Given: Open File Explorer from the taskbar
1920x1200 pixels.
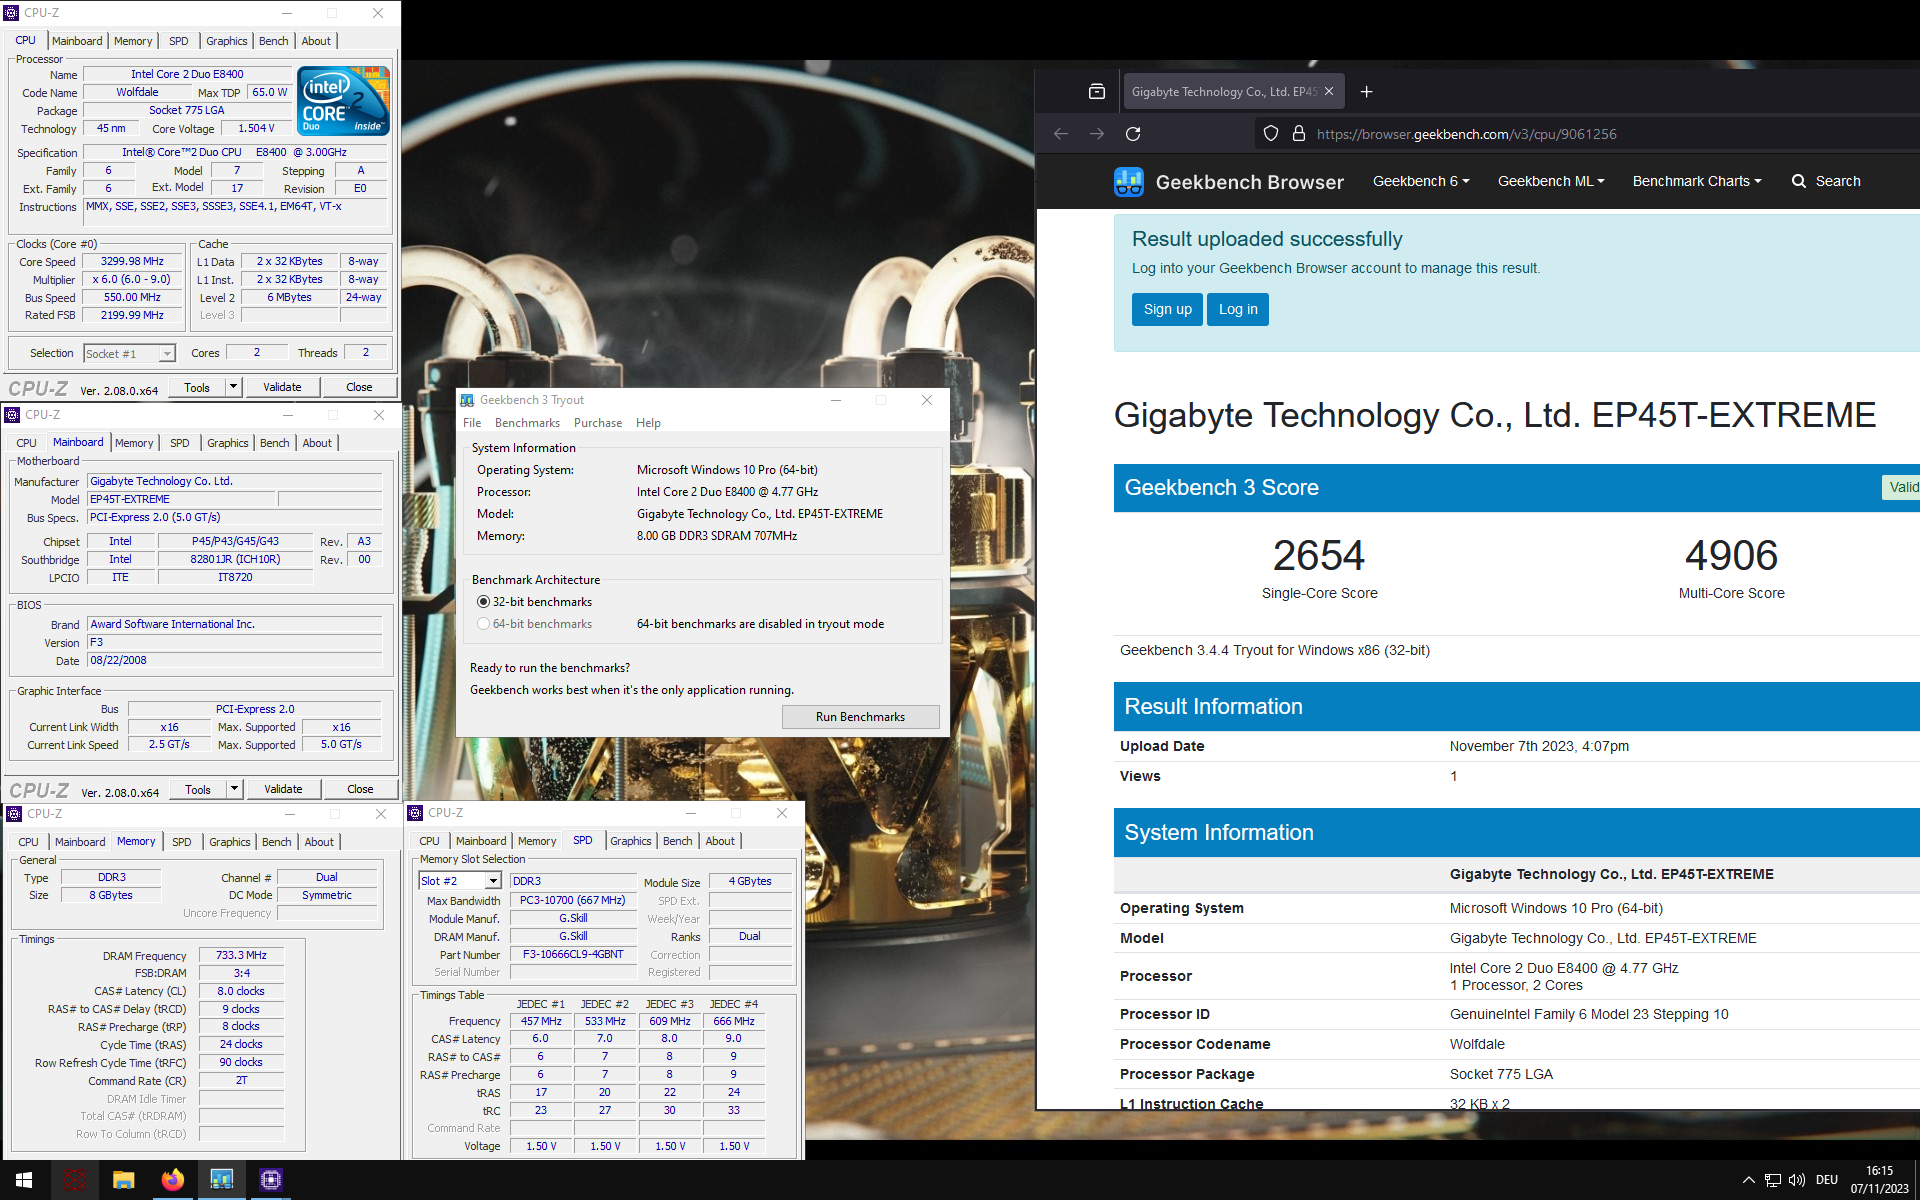Looking at the screenshot, I should [x=123, y=1180].
